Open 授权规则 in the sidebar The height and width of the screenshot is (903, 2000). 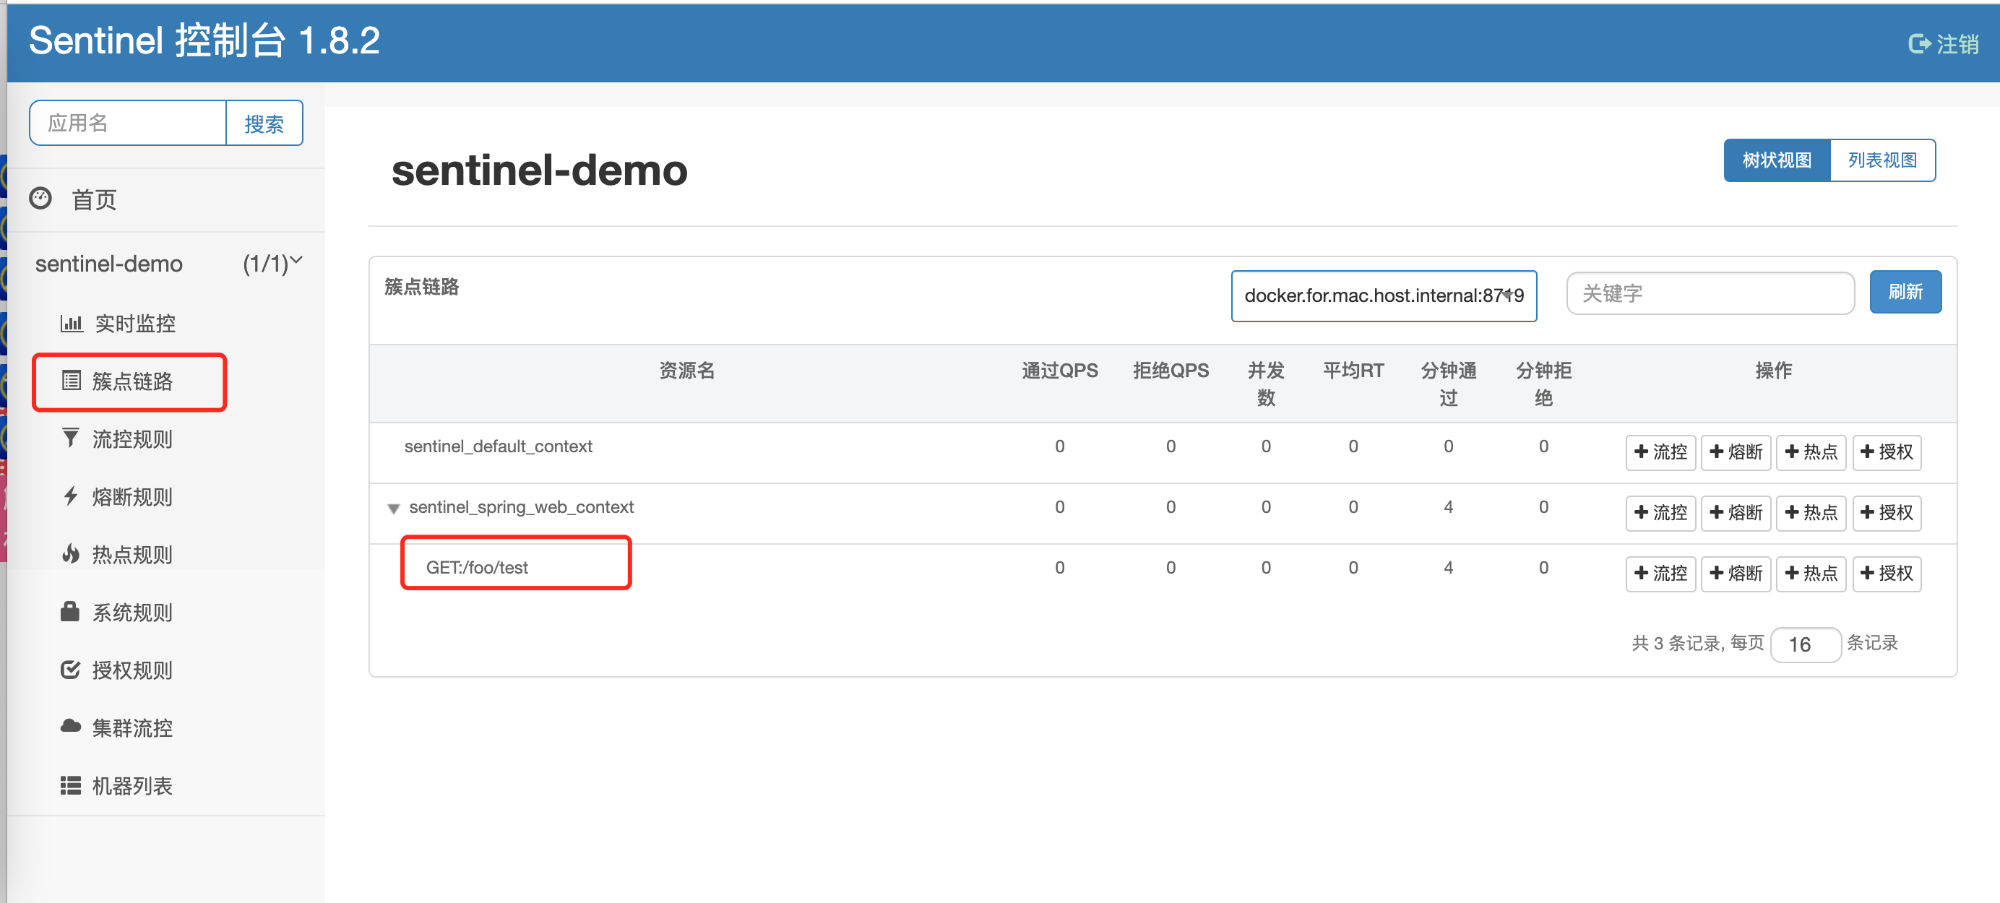point(132,670)
